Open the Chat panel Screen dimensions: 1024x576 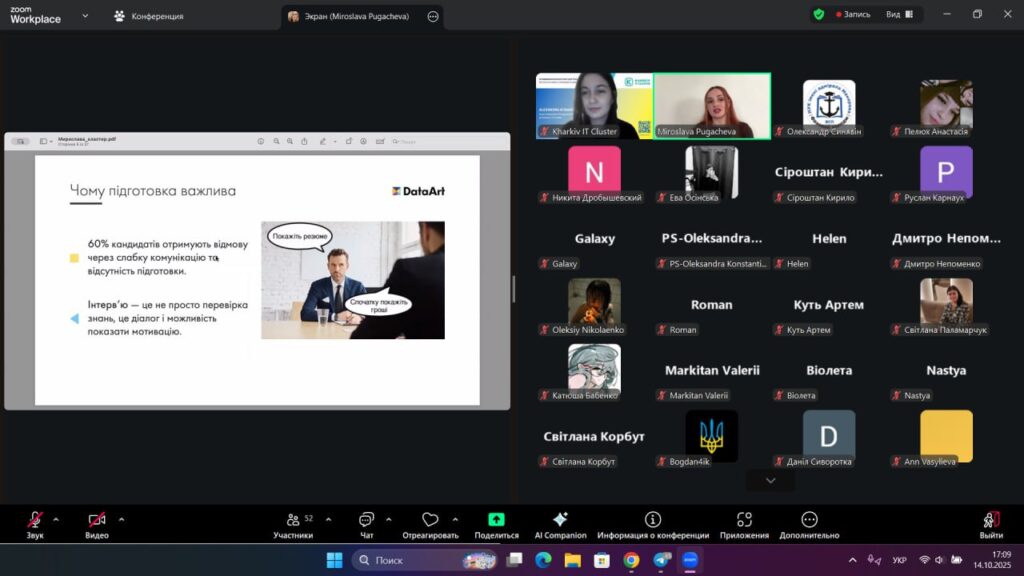[x=366, y=525]
